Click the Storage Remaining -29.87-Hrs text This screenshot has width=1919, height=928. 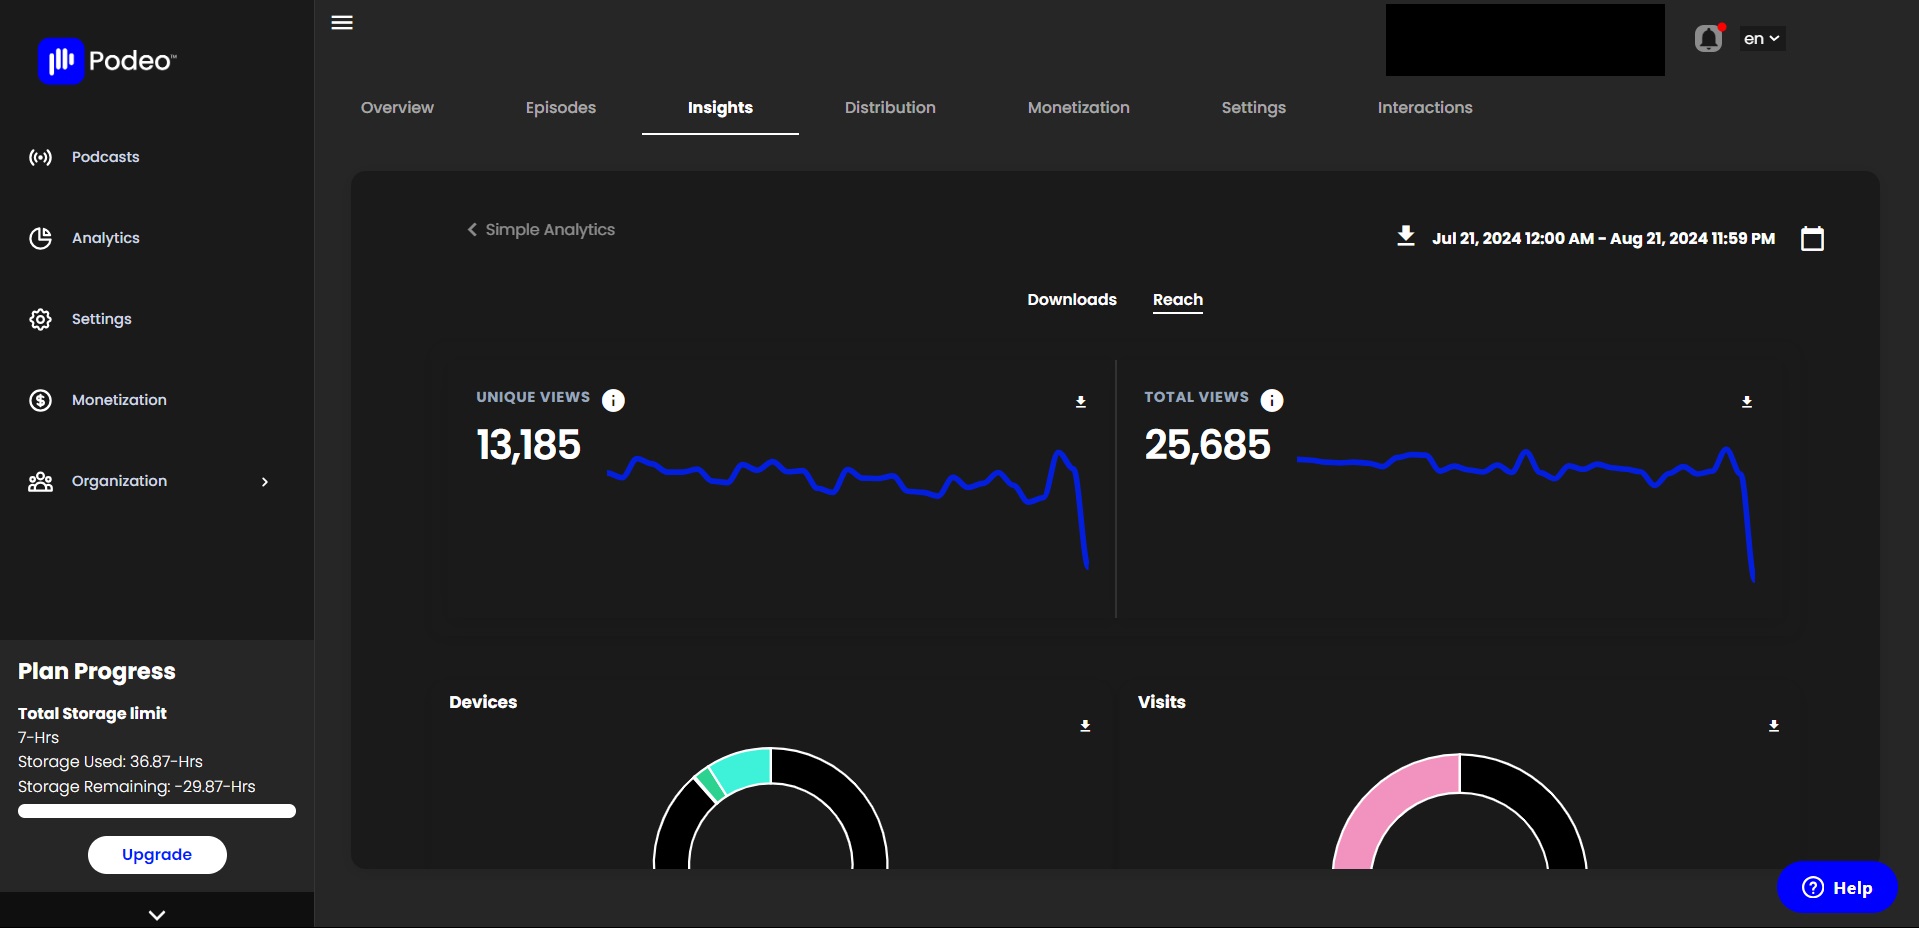tap(136, 787)
